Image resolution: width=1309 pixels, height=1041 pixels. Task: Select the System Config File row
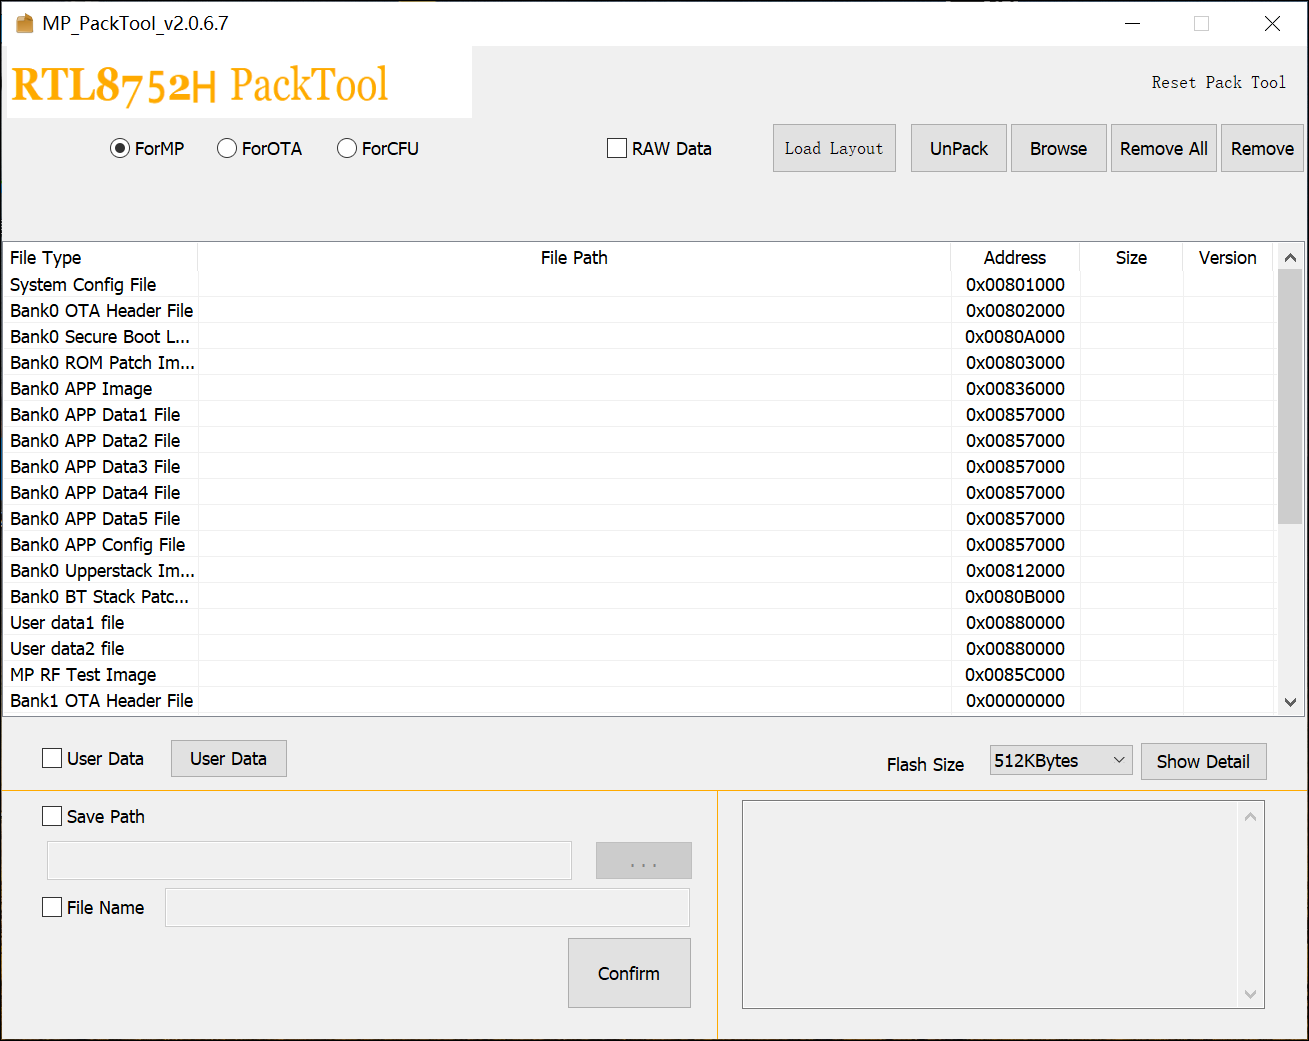640,285
